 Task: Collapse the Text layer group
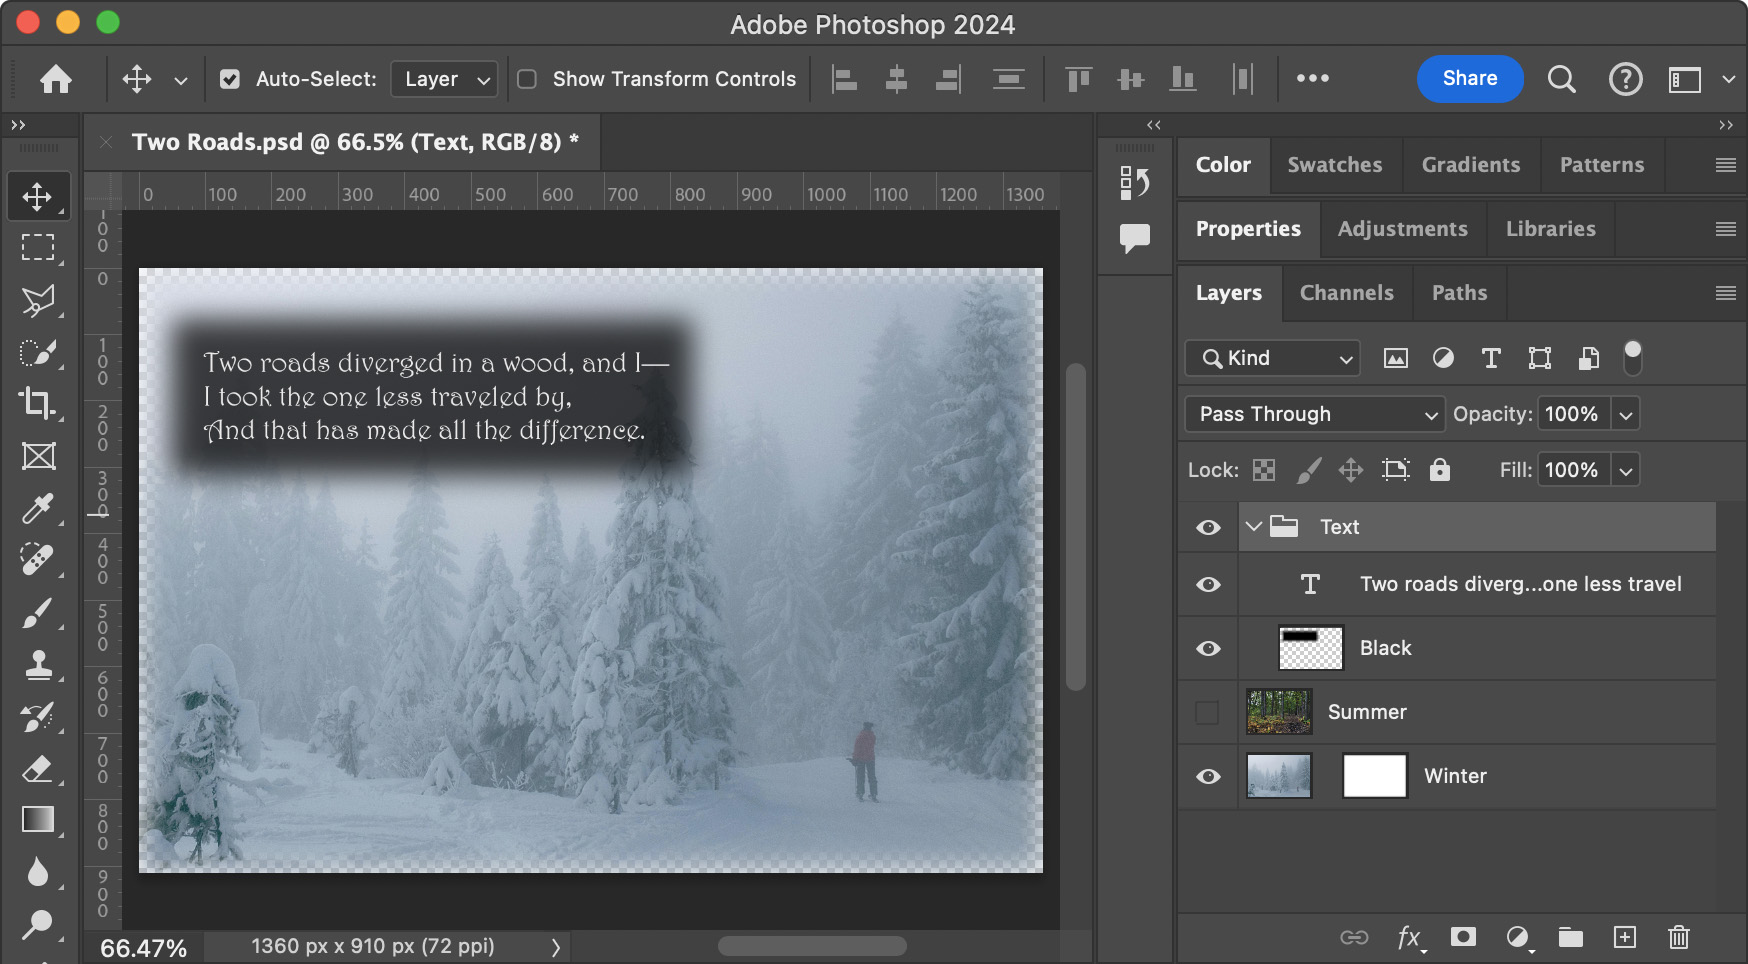1253,526
